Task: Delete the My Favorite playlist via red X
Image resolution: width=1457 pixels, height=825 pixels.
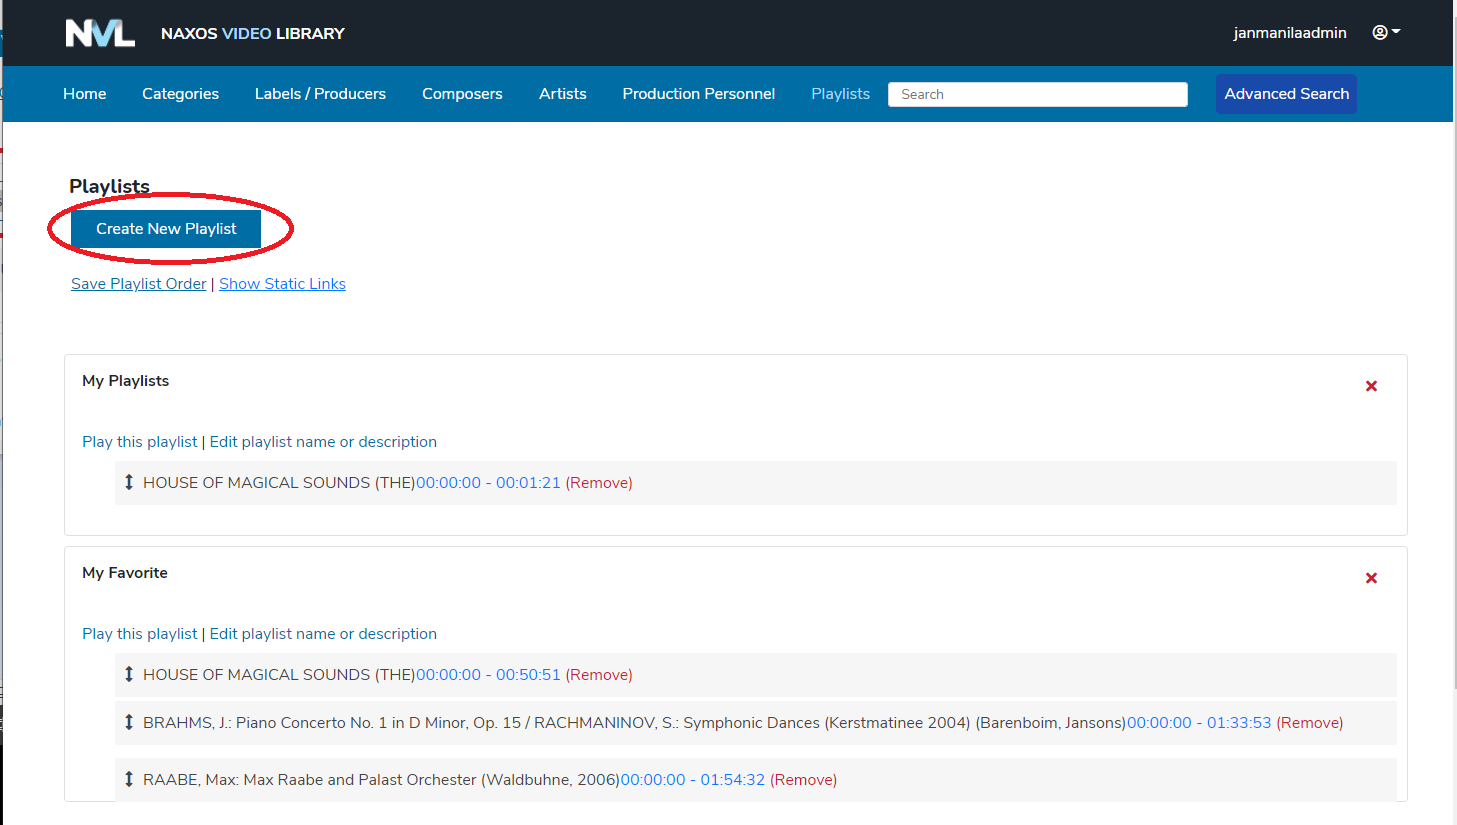Action: click(x=1371, y=578)
